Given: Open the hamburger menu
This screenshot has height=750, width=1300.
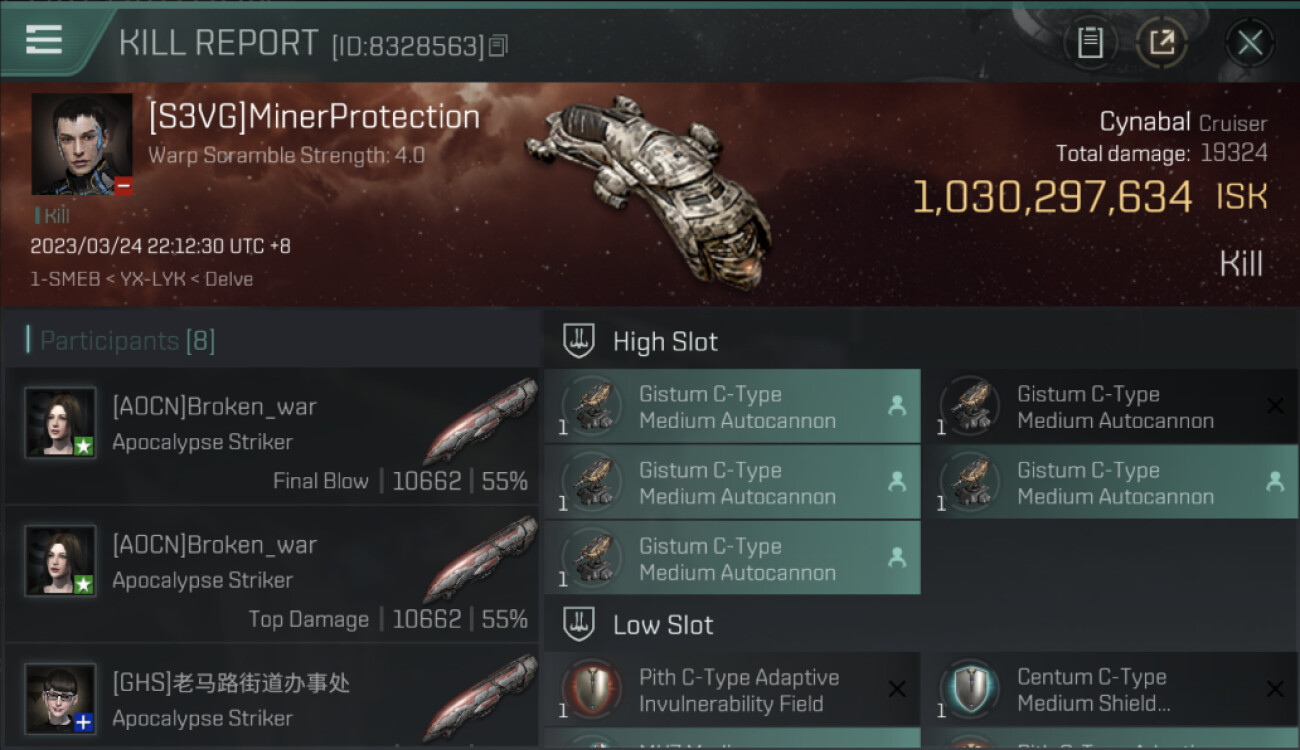Looking at the screenshot, I should 44,40.
